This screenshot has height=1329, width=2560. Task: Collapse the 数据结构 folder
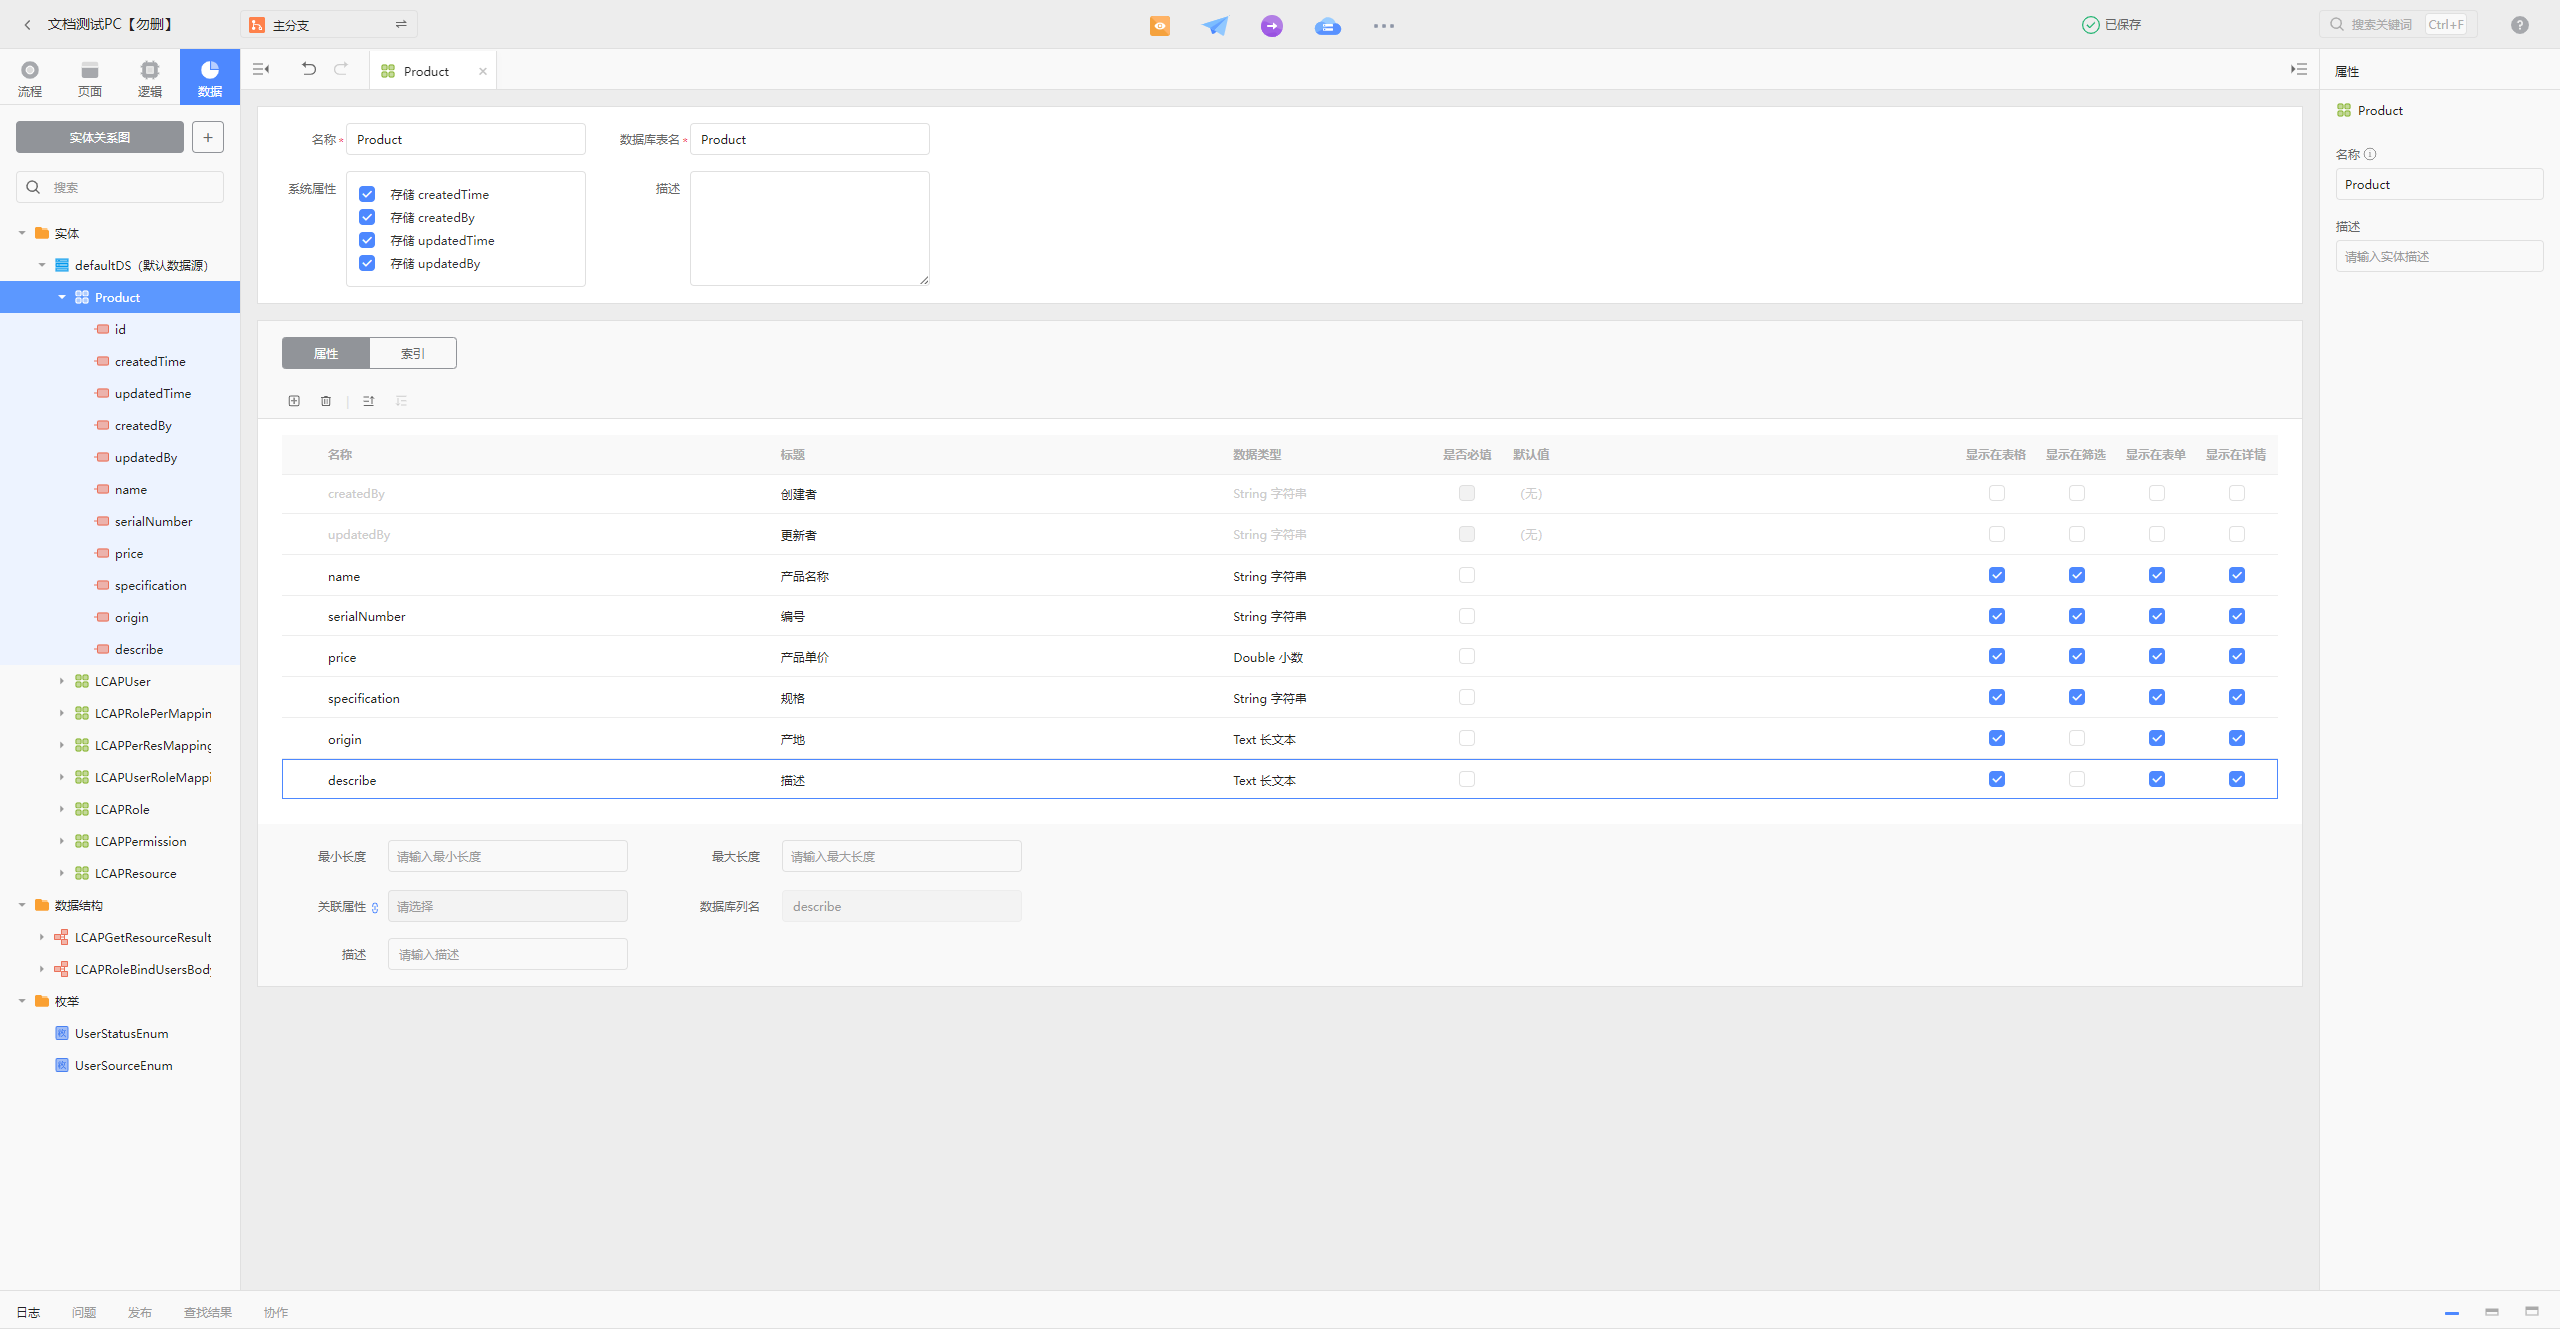pyautogui.click(x=22, y=905)
